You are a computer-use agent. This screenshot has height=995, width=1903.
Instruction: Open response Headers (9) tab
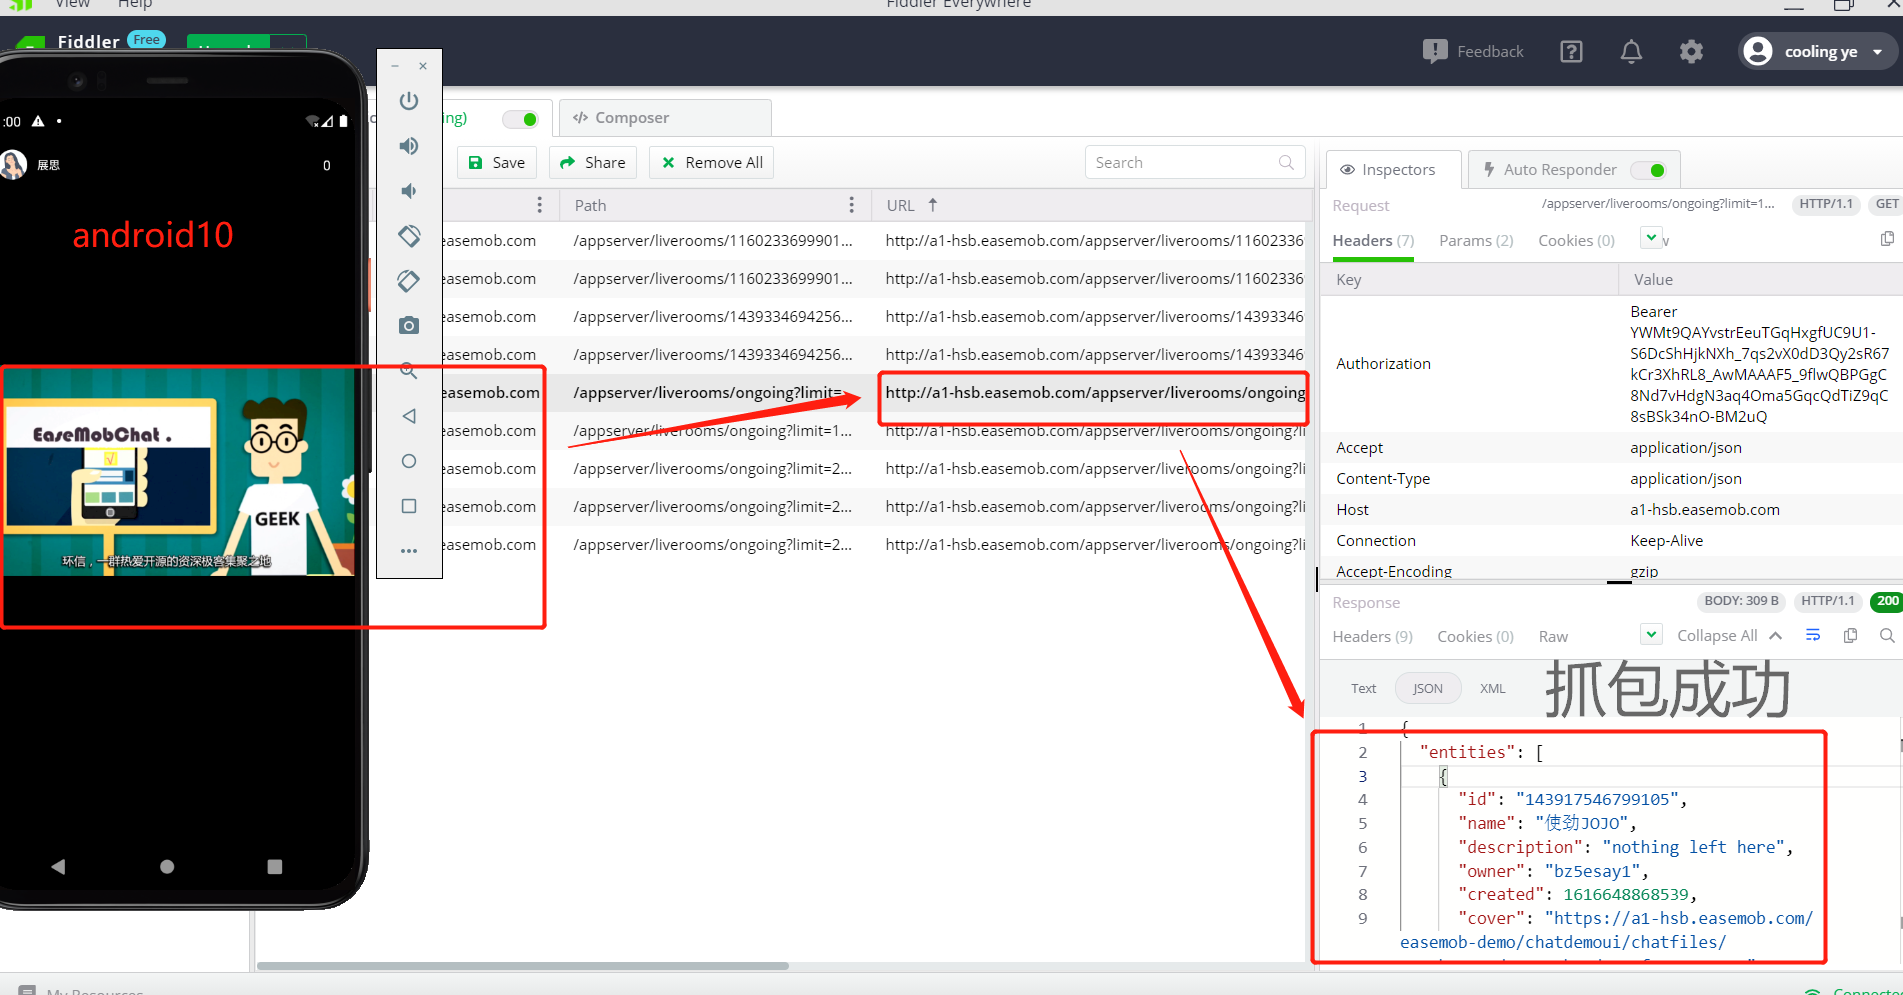[1372, 637]
